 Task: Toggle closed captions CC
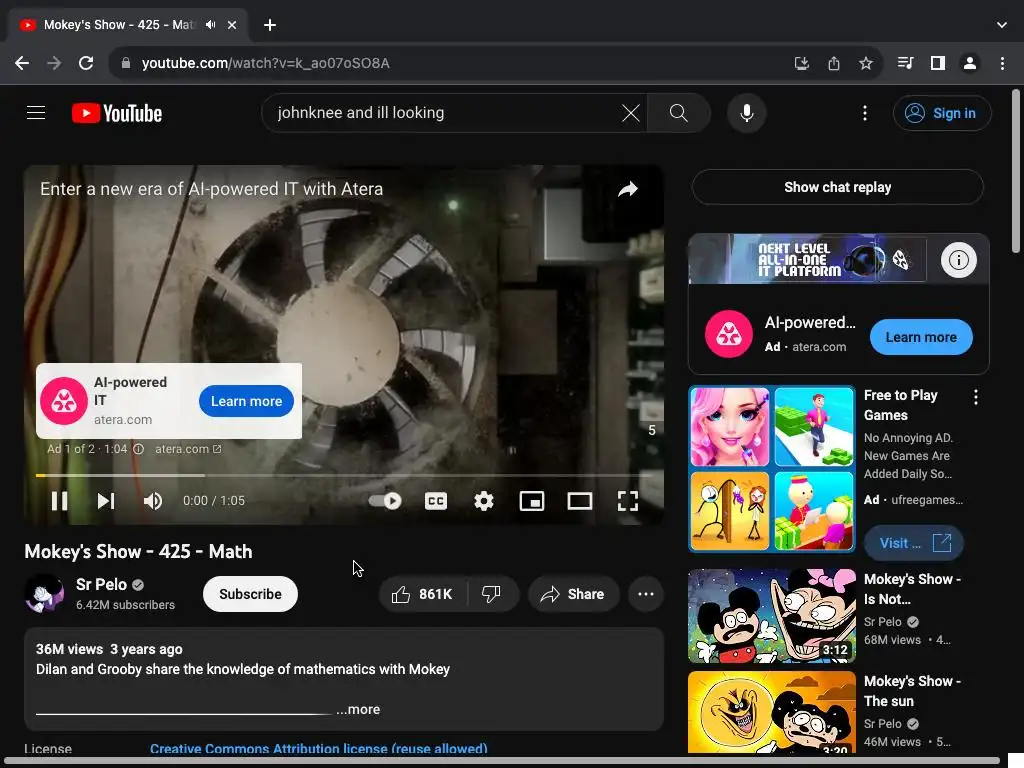tap(436, 501)
